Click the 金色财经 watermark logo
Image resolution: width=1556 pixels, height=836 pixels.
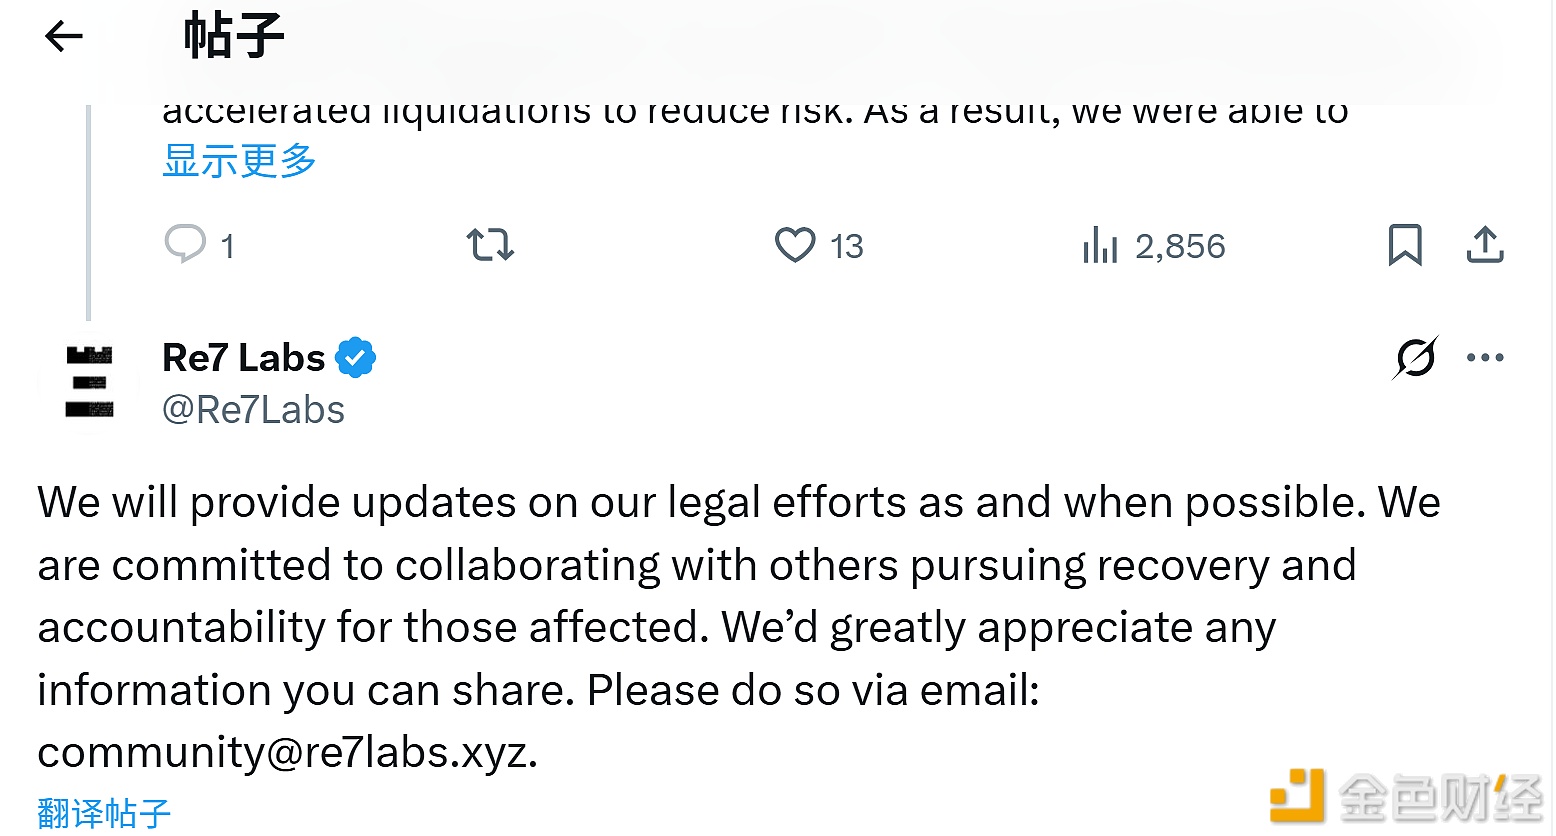(x=1406, y=797)
